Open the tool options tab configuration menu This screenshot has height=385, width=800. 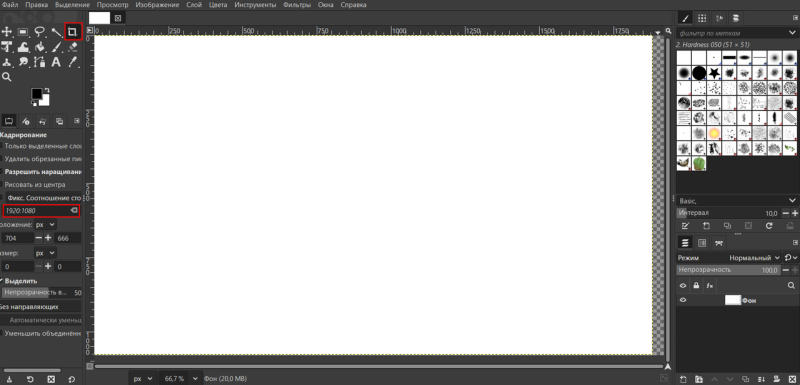[77, 121]
